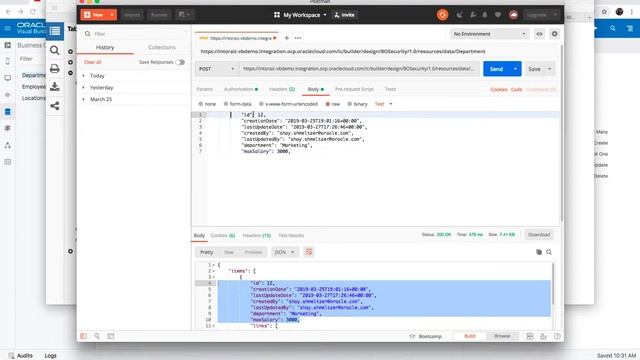640x360 pixels.
Task: Open the POST method dropdown
Action: (216, 69)
